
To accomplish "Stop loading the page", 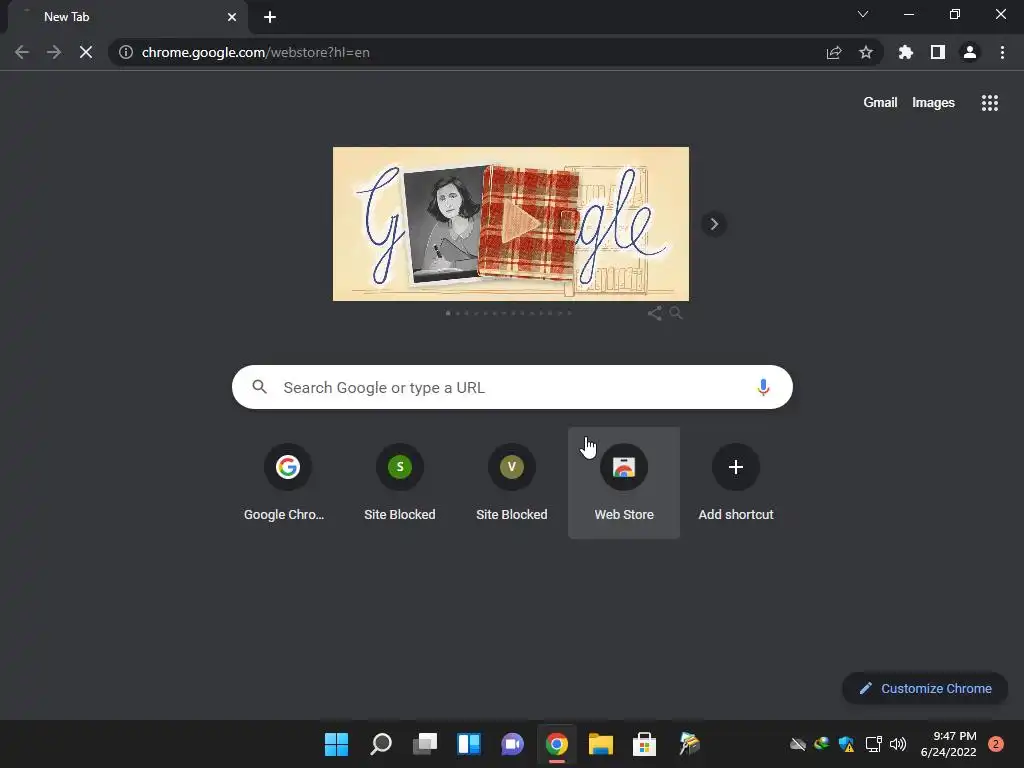I will 86,52.
